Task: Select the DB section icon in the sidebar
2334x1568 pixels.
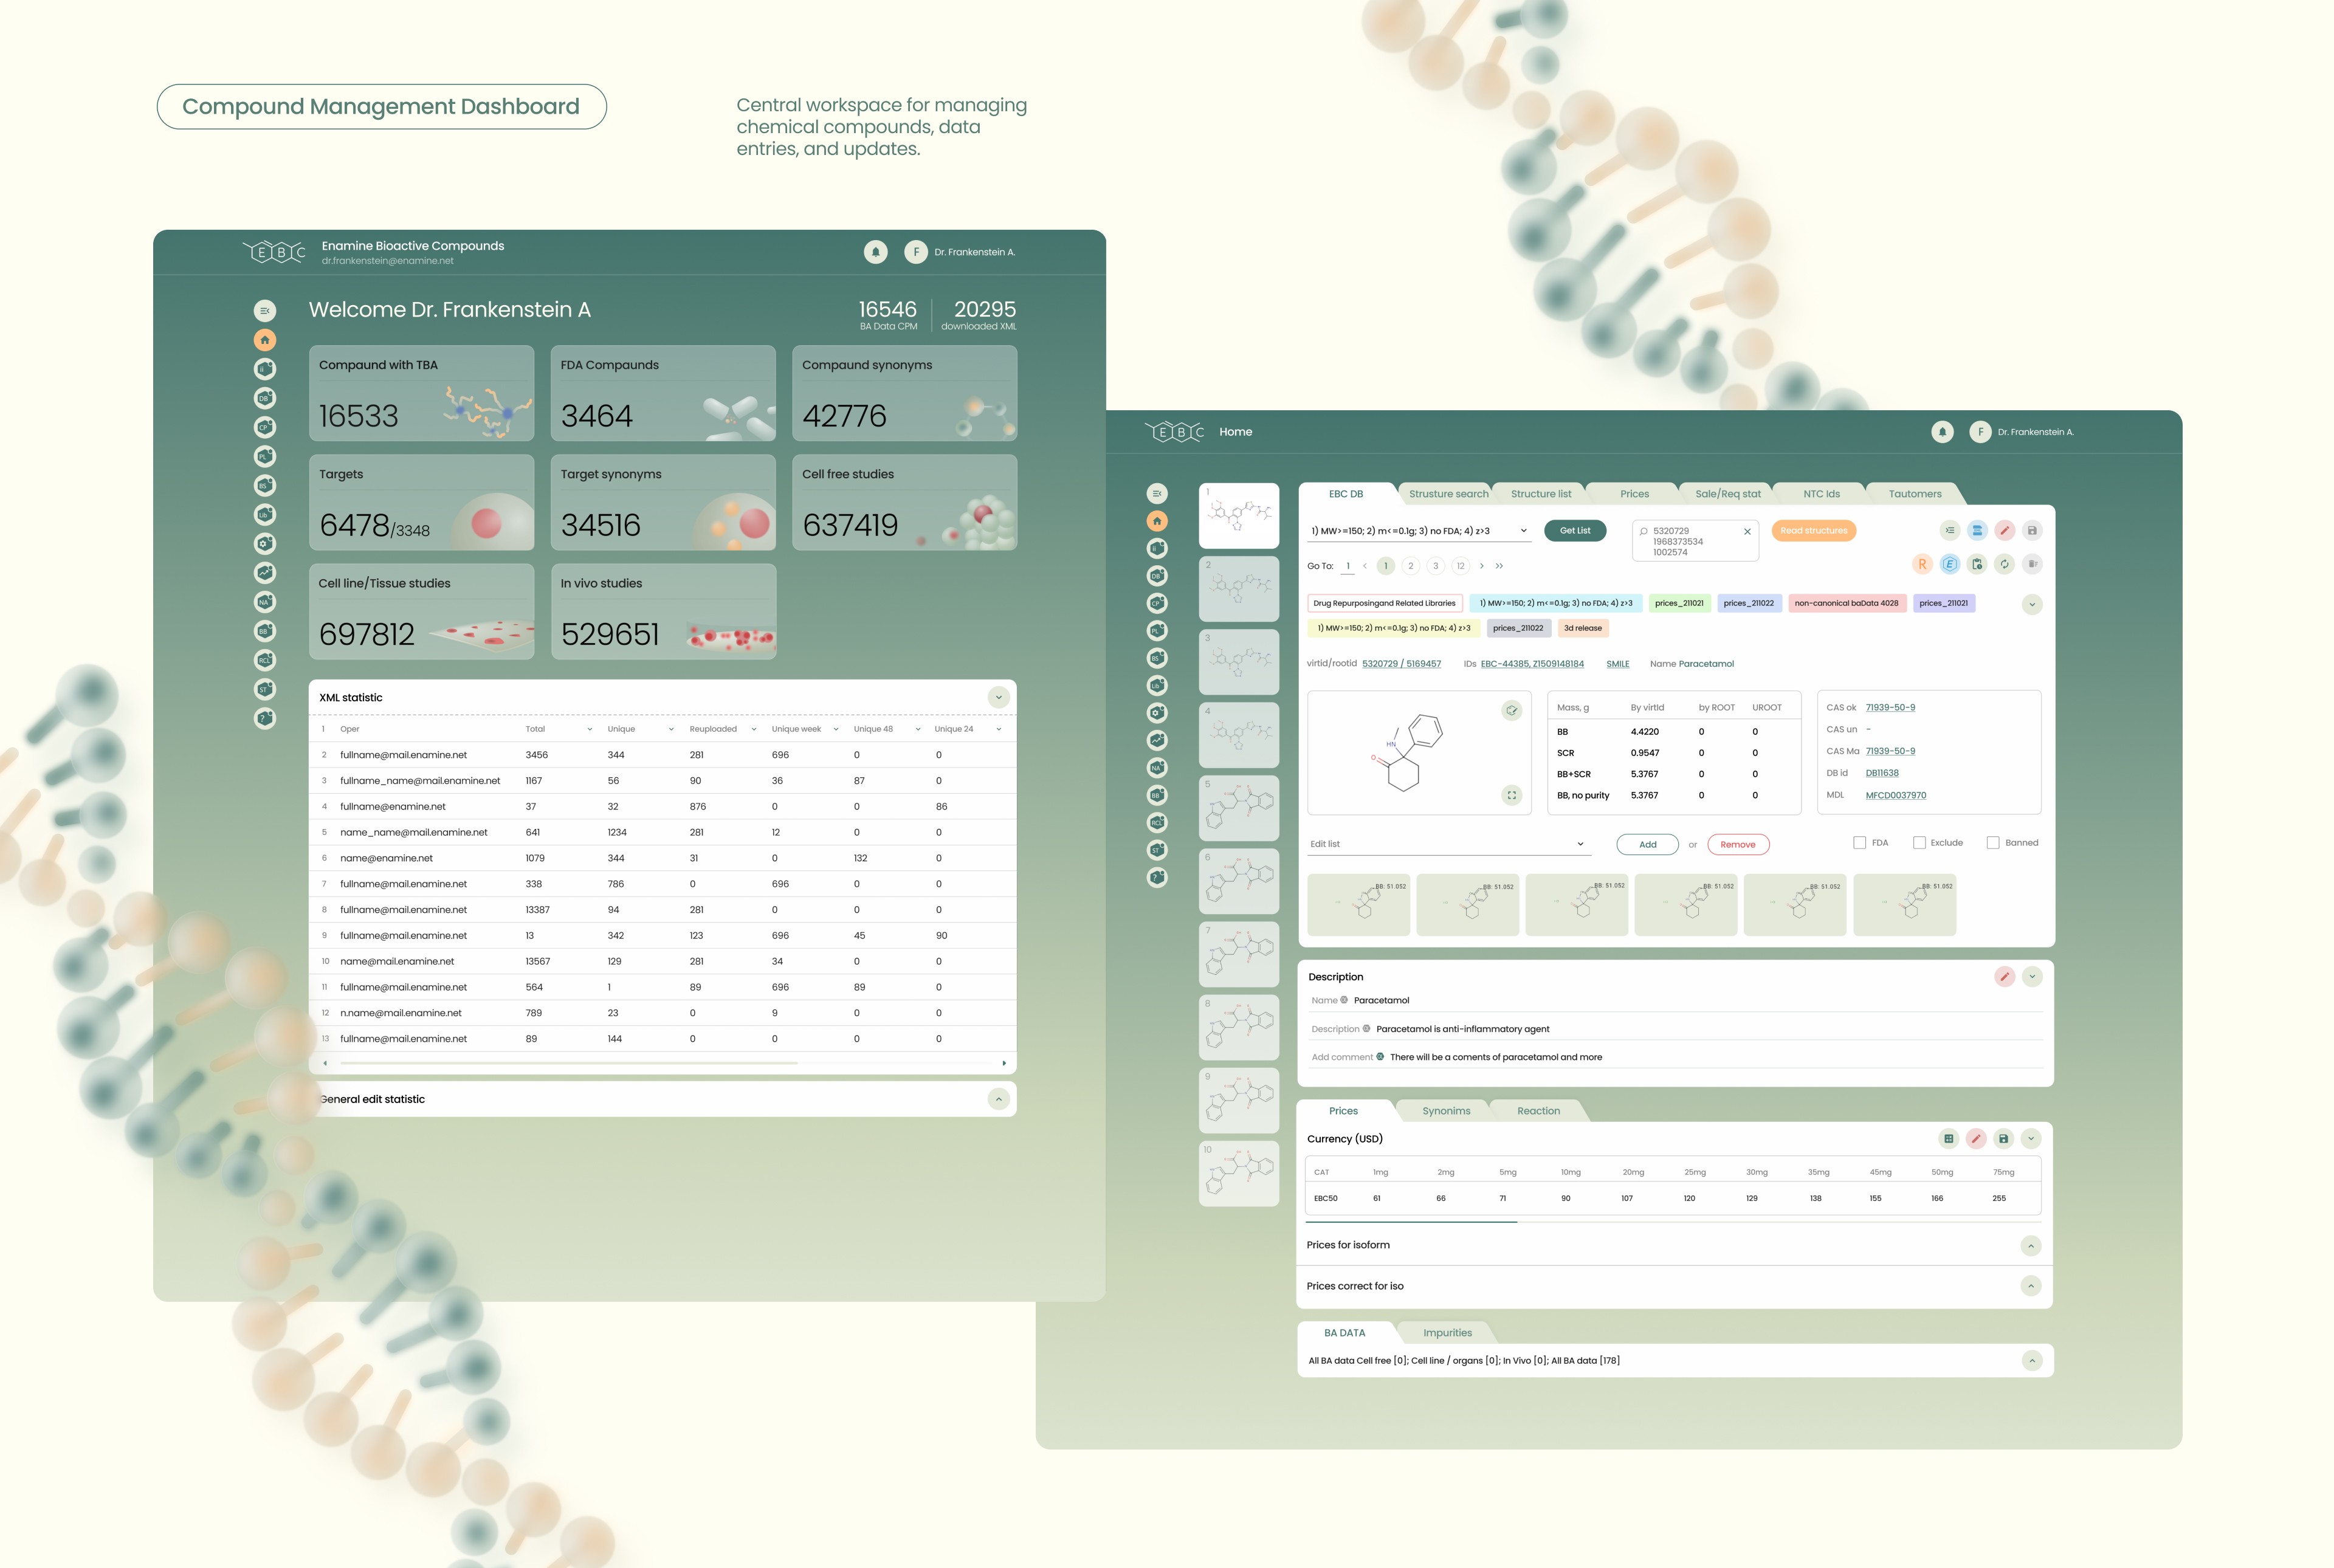Action: tap(1157, 576)
